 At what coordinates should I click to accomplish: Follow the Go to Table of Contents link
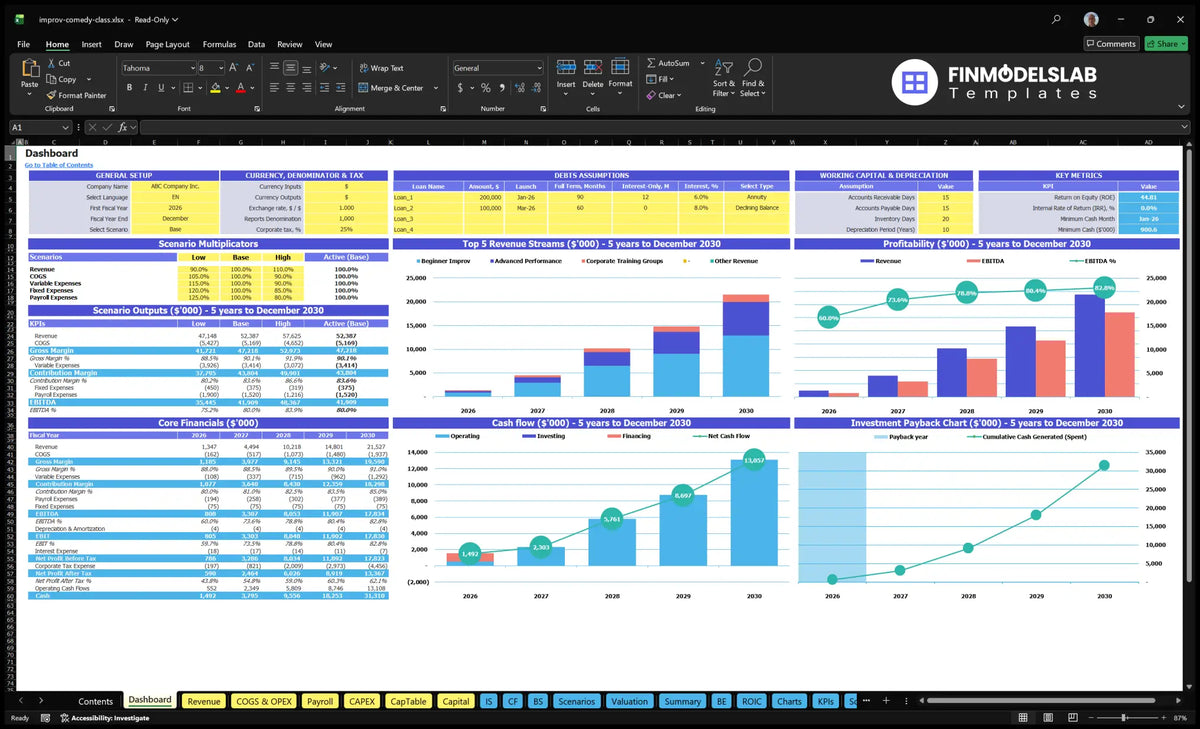pos(59,165)
